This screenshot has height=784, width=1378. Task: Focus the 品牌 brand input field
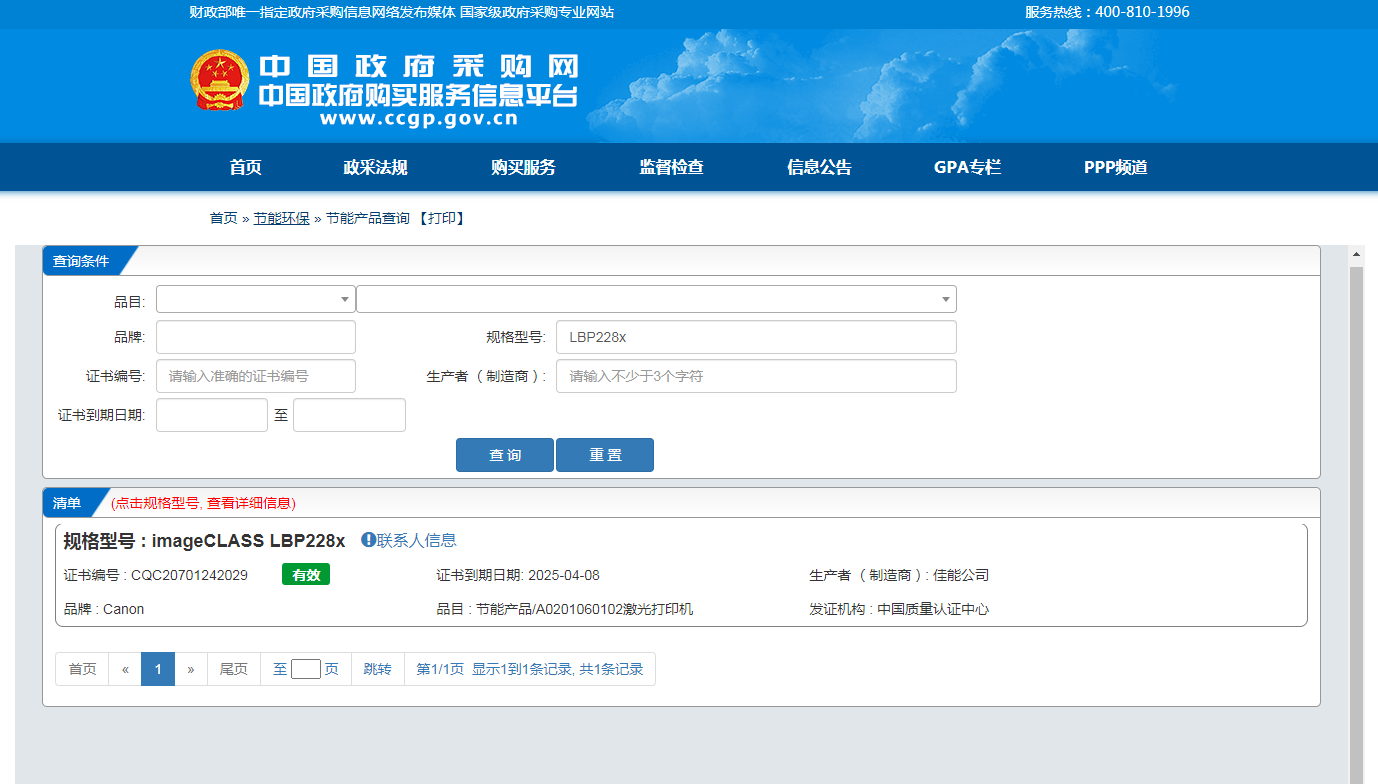click(255, 337)
